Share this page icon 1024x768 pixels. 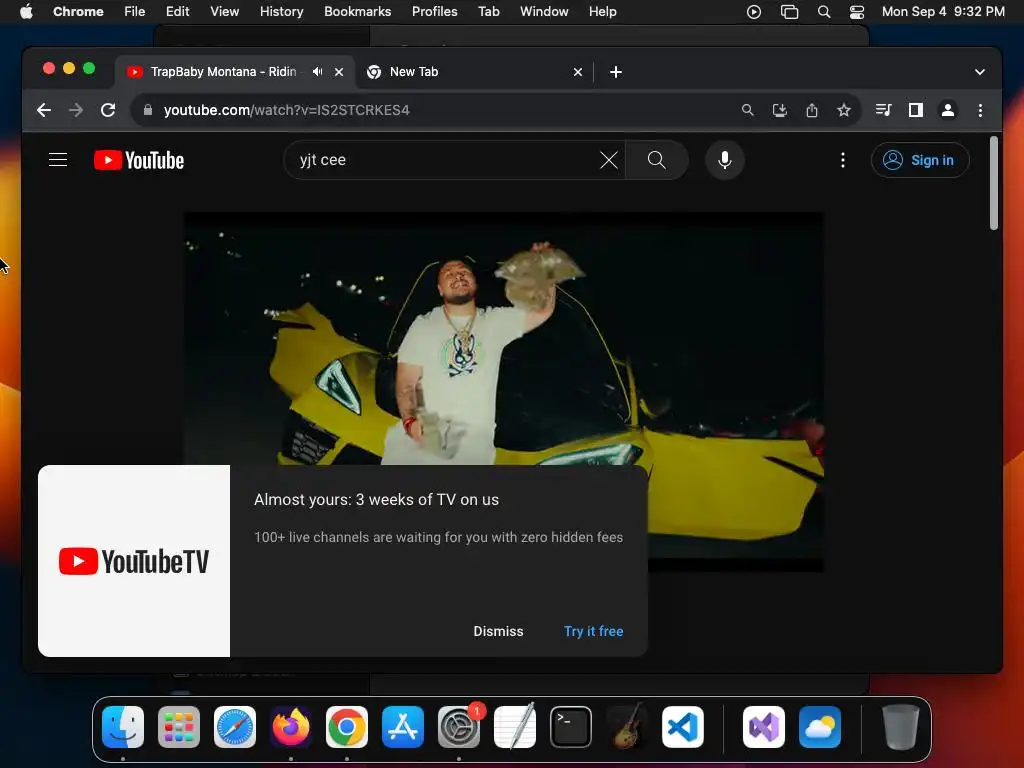coord(812,110)
